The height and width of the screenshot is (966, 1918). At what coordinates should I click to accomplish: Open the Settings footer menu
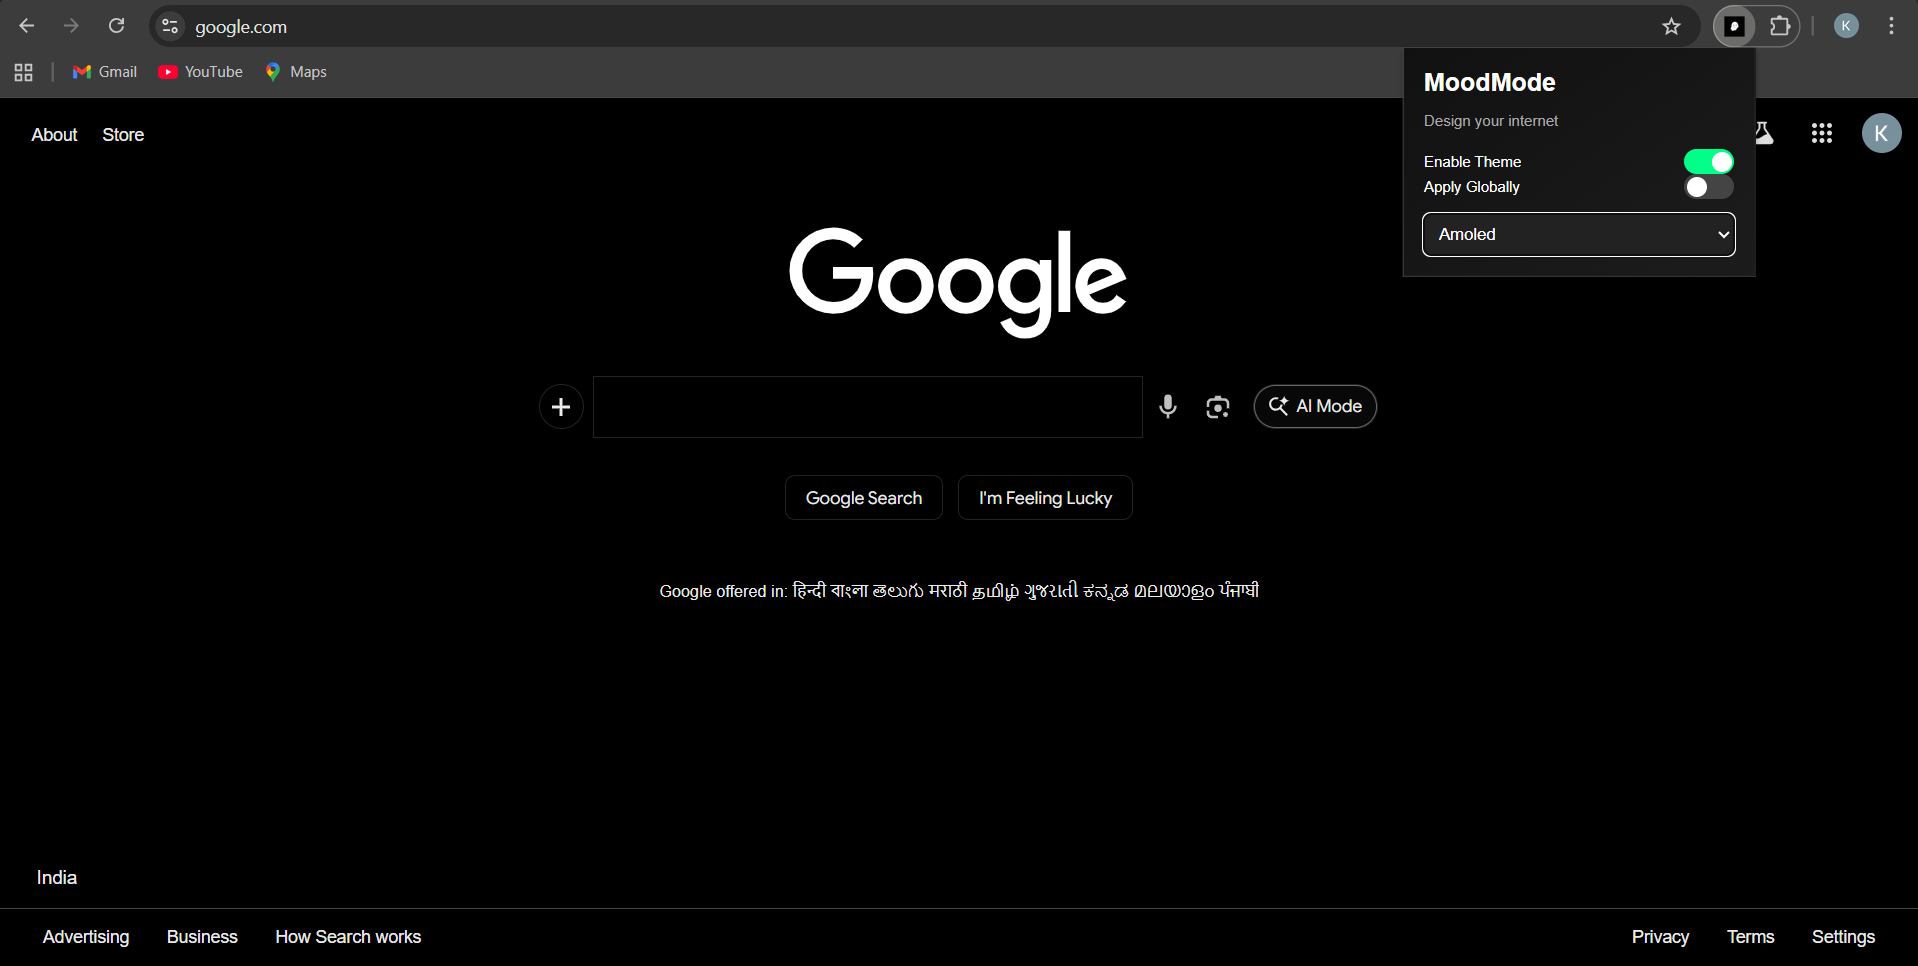click(x=1843, y=937)
